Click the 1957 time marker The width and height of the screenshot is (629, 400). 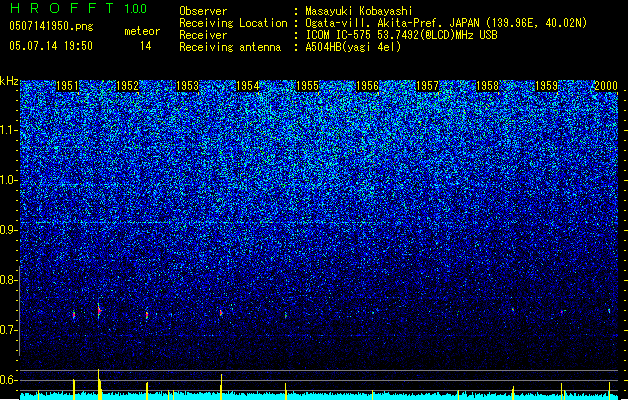427,86
